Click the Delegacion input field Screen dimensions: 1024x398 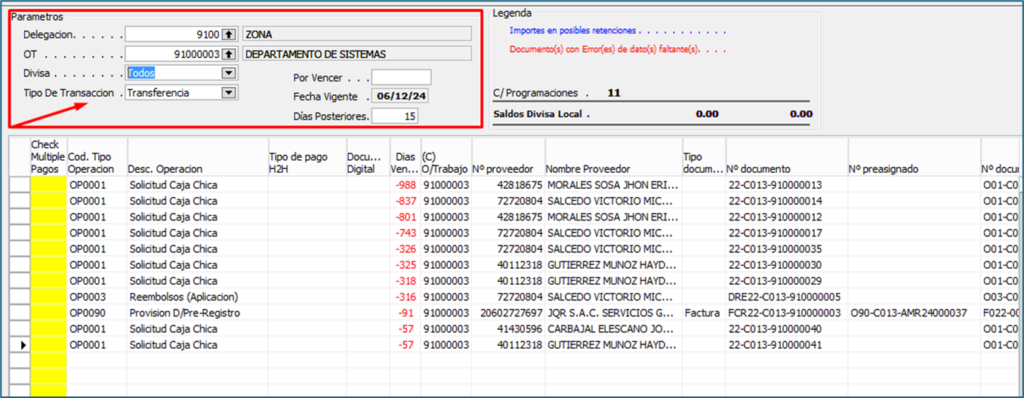(174, 34)
